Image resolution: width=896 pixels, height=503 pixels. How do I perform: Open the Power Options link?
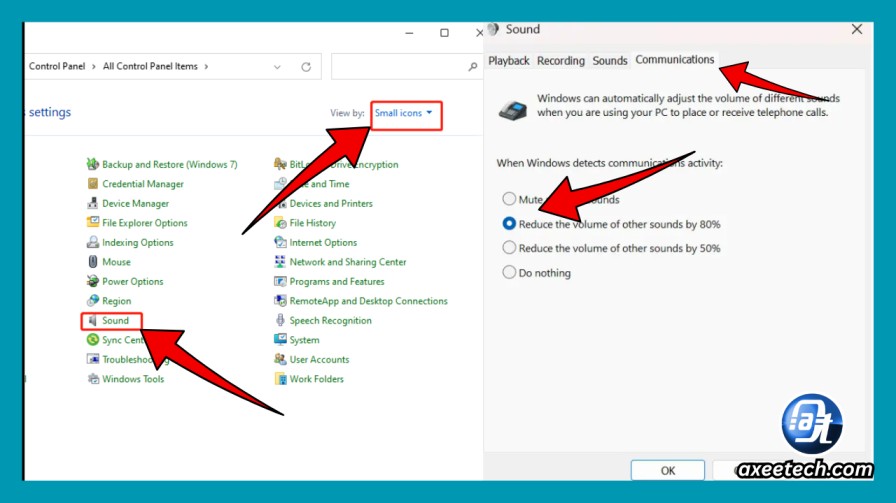(133, 281)
